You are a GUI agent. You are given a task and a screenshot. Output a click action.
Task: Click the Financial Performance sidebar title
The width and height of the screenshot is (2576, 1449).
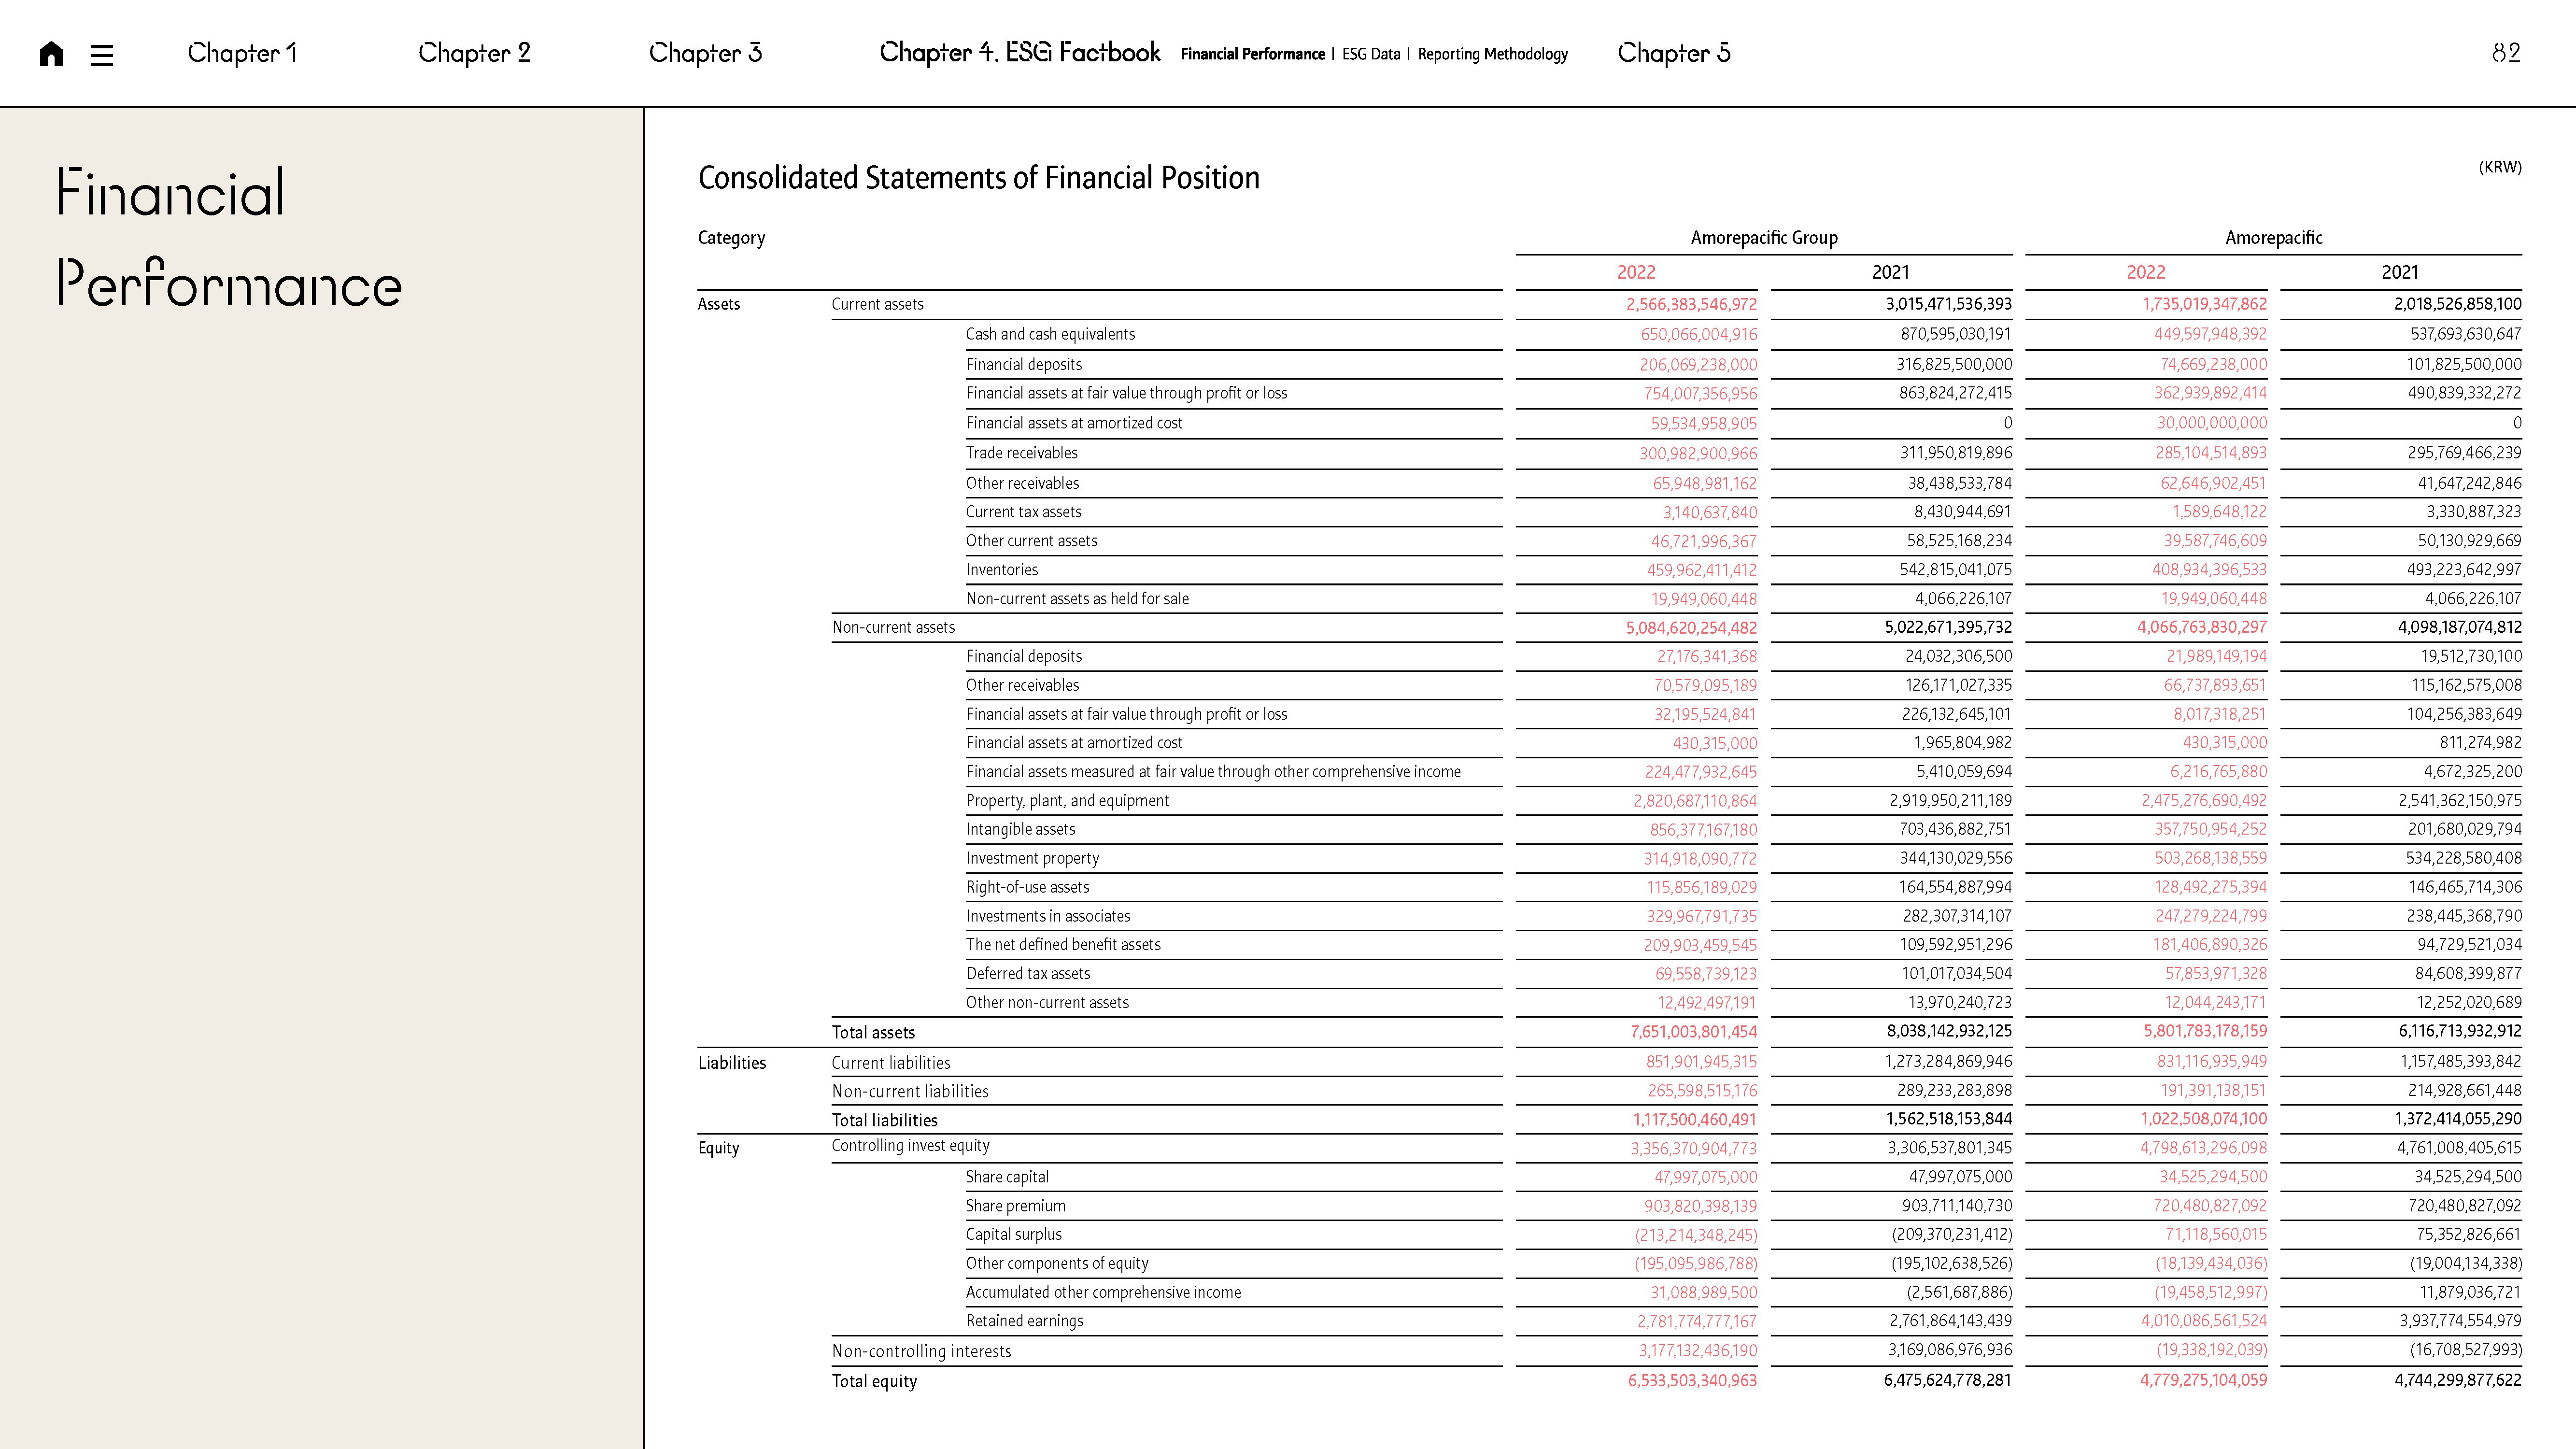tap(228, 238)
